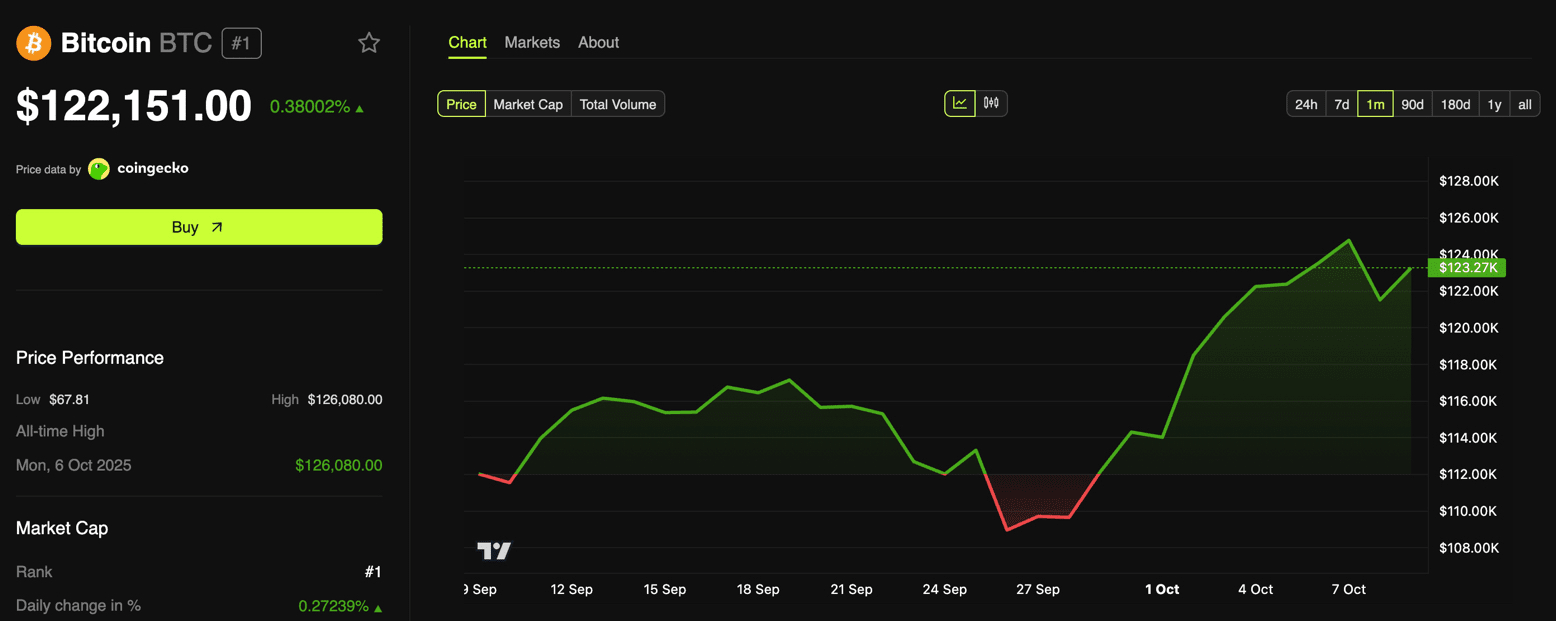
Task: Open the About tab
Action: point(598,42)
